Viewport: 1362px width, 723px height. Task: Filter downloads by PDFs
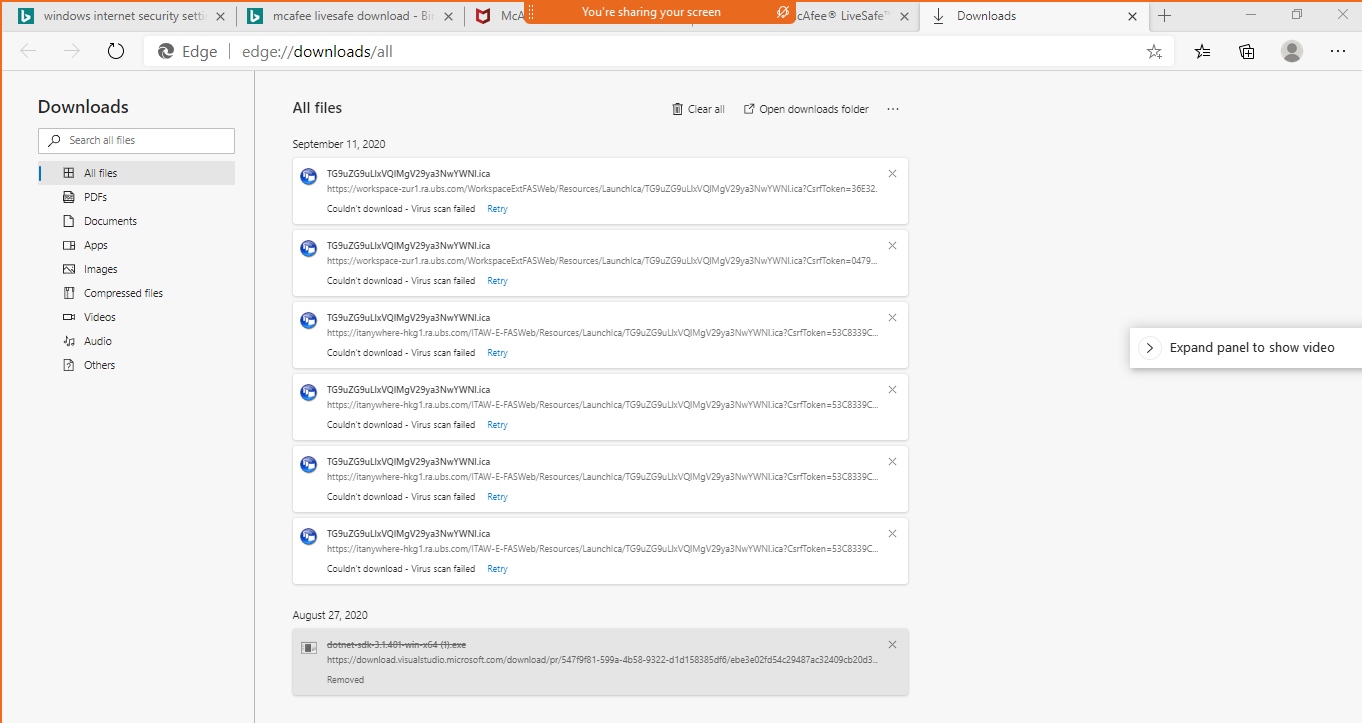(x=95, y=197)
